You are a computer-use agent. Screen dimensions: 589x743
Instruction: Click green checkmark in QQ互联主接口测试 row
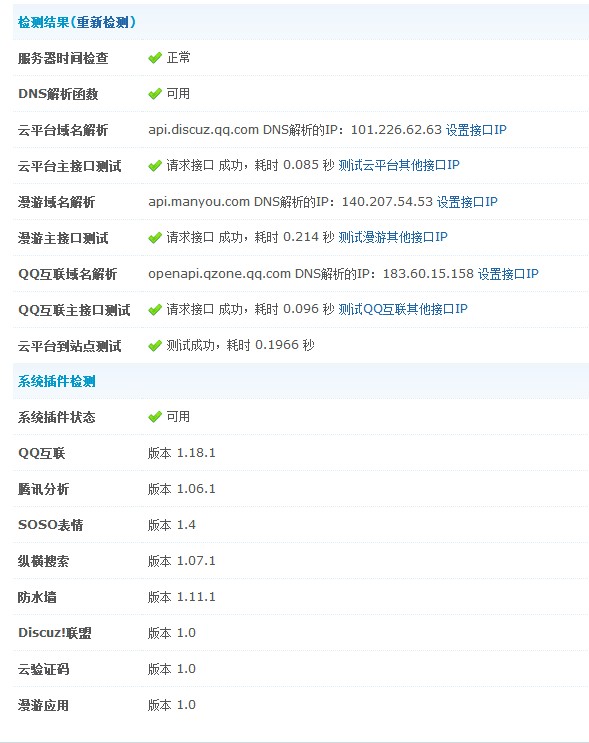155,310
